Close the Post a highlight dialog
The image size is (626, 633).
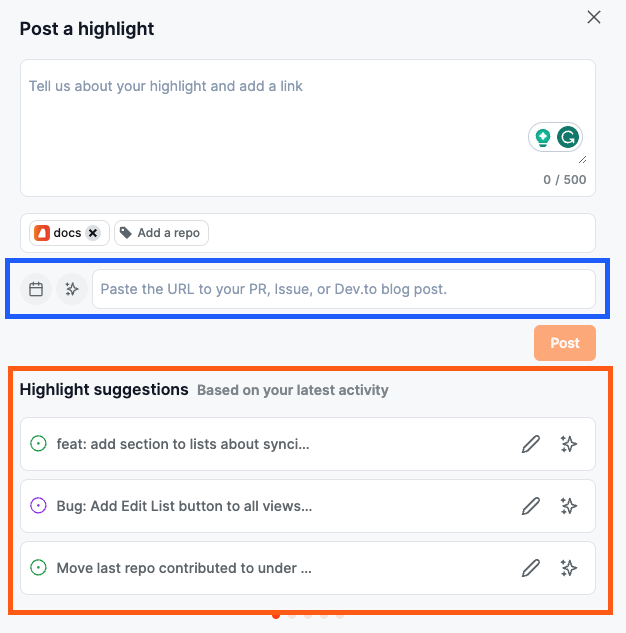(594, 17)
